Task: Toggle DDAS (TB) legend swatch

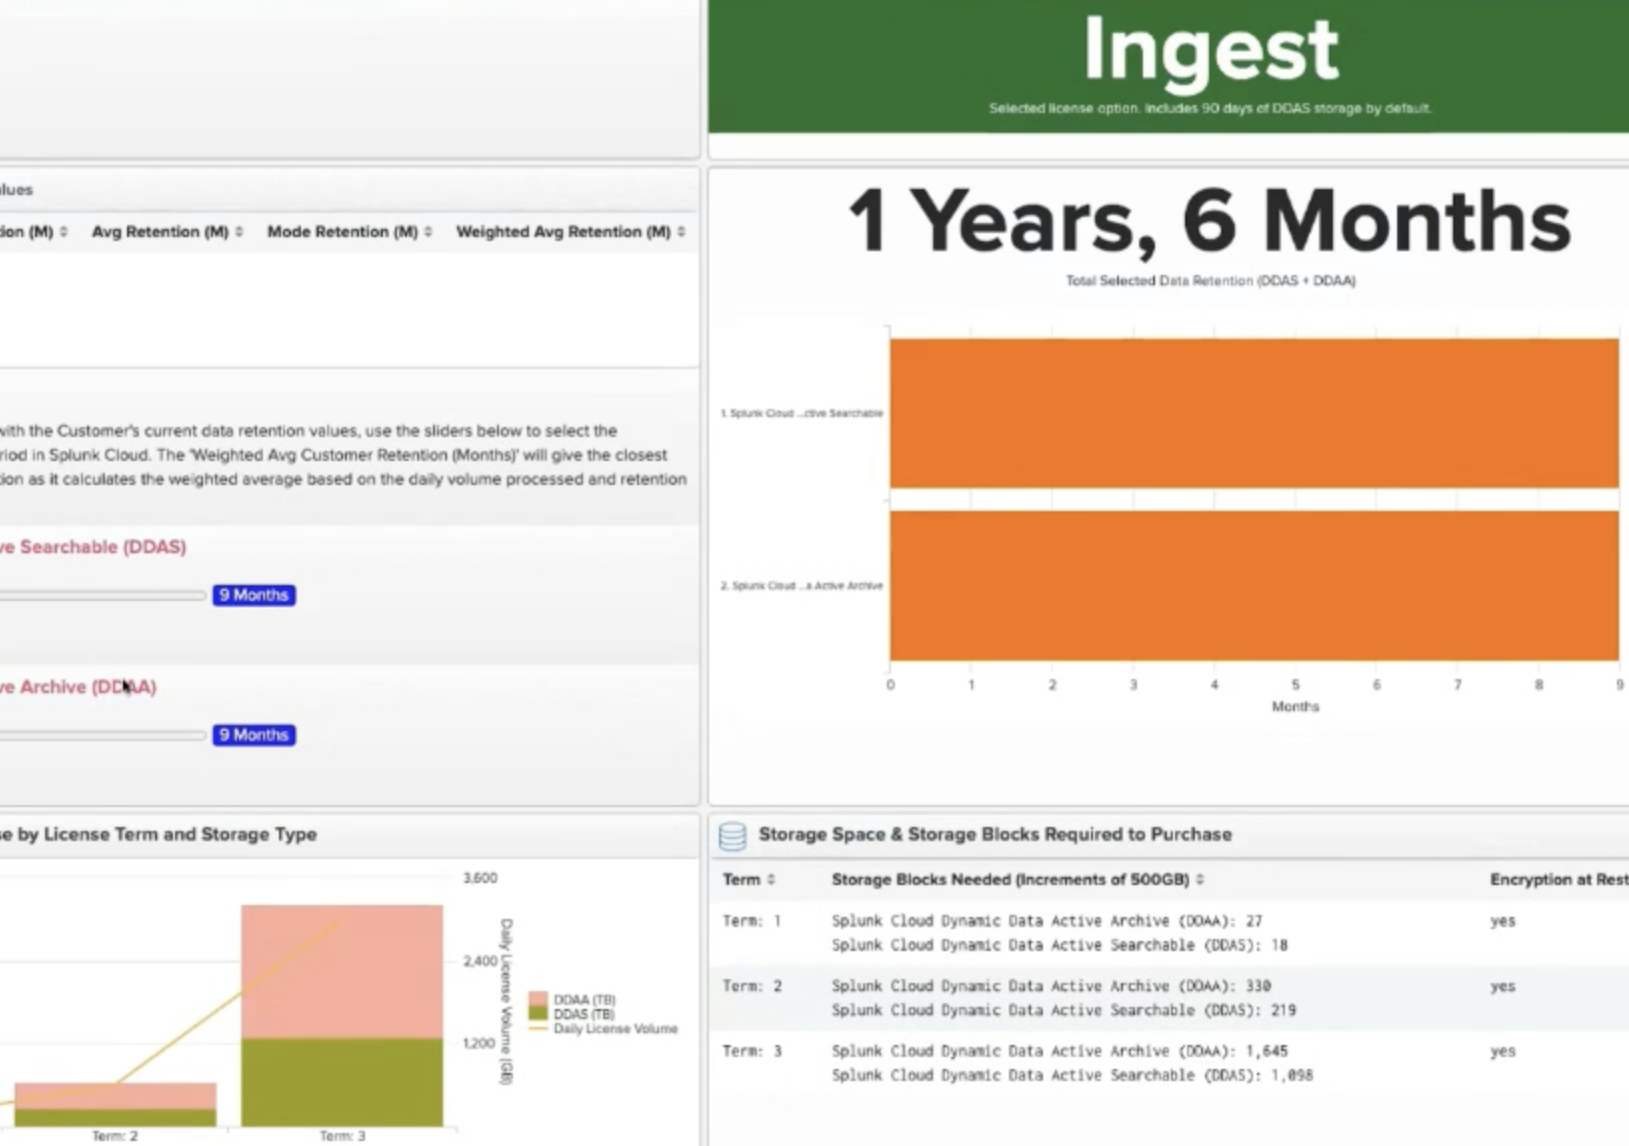Action: (538, 1014)
